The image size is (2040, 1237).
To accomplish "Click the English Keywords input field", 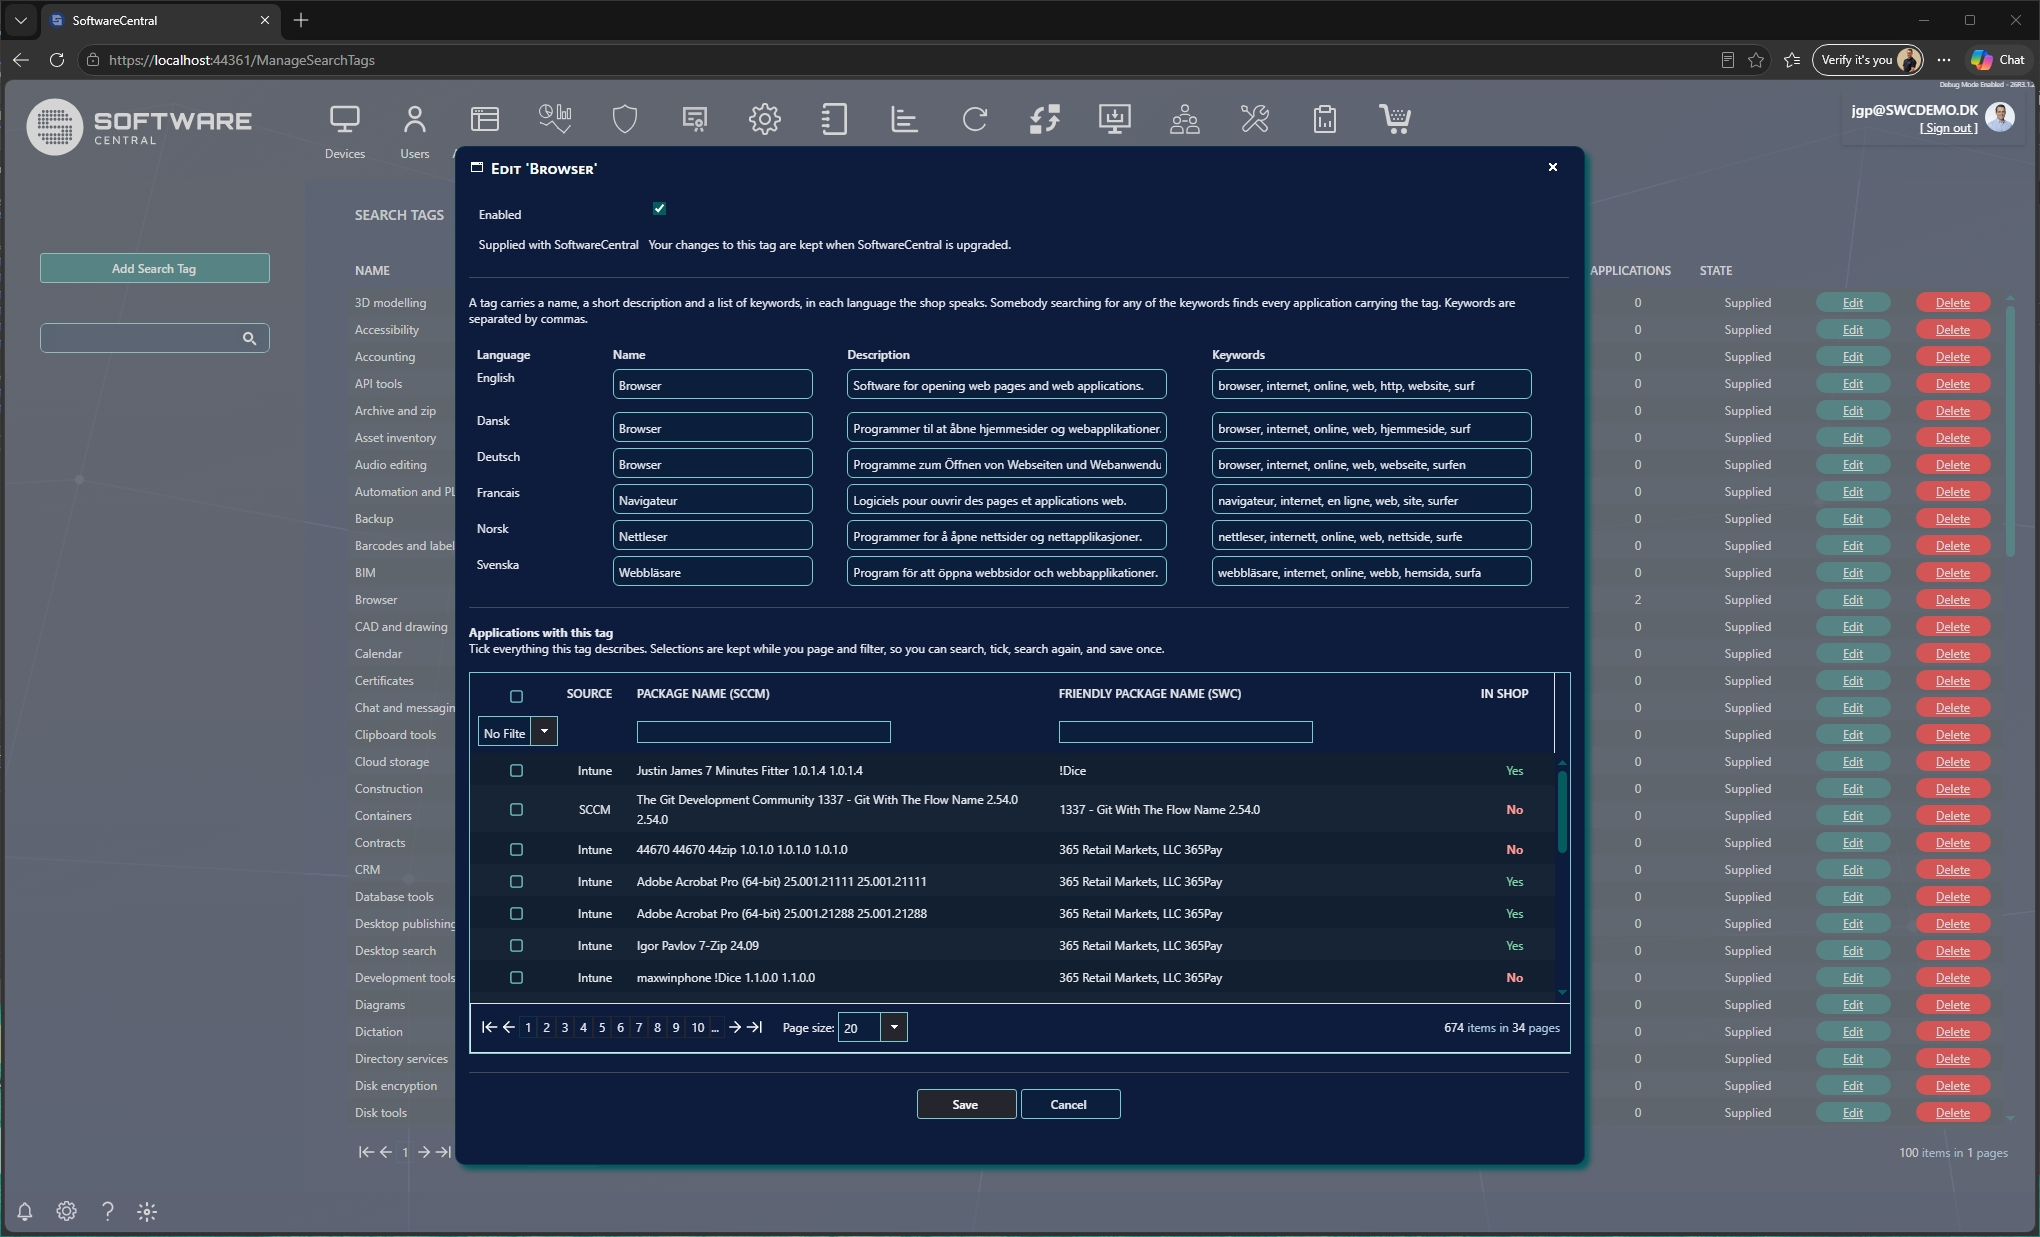I will (x=1371, y=385).
